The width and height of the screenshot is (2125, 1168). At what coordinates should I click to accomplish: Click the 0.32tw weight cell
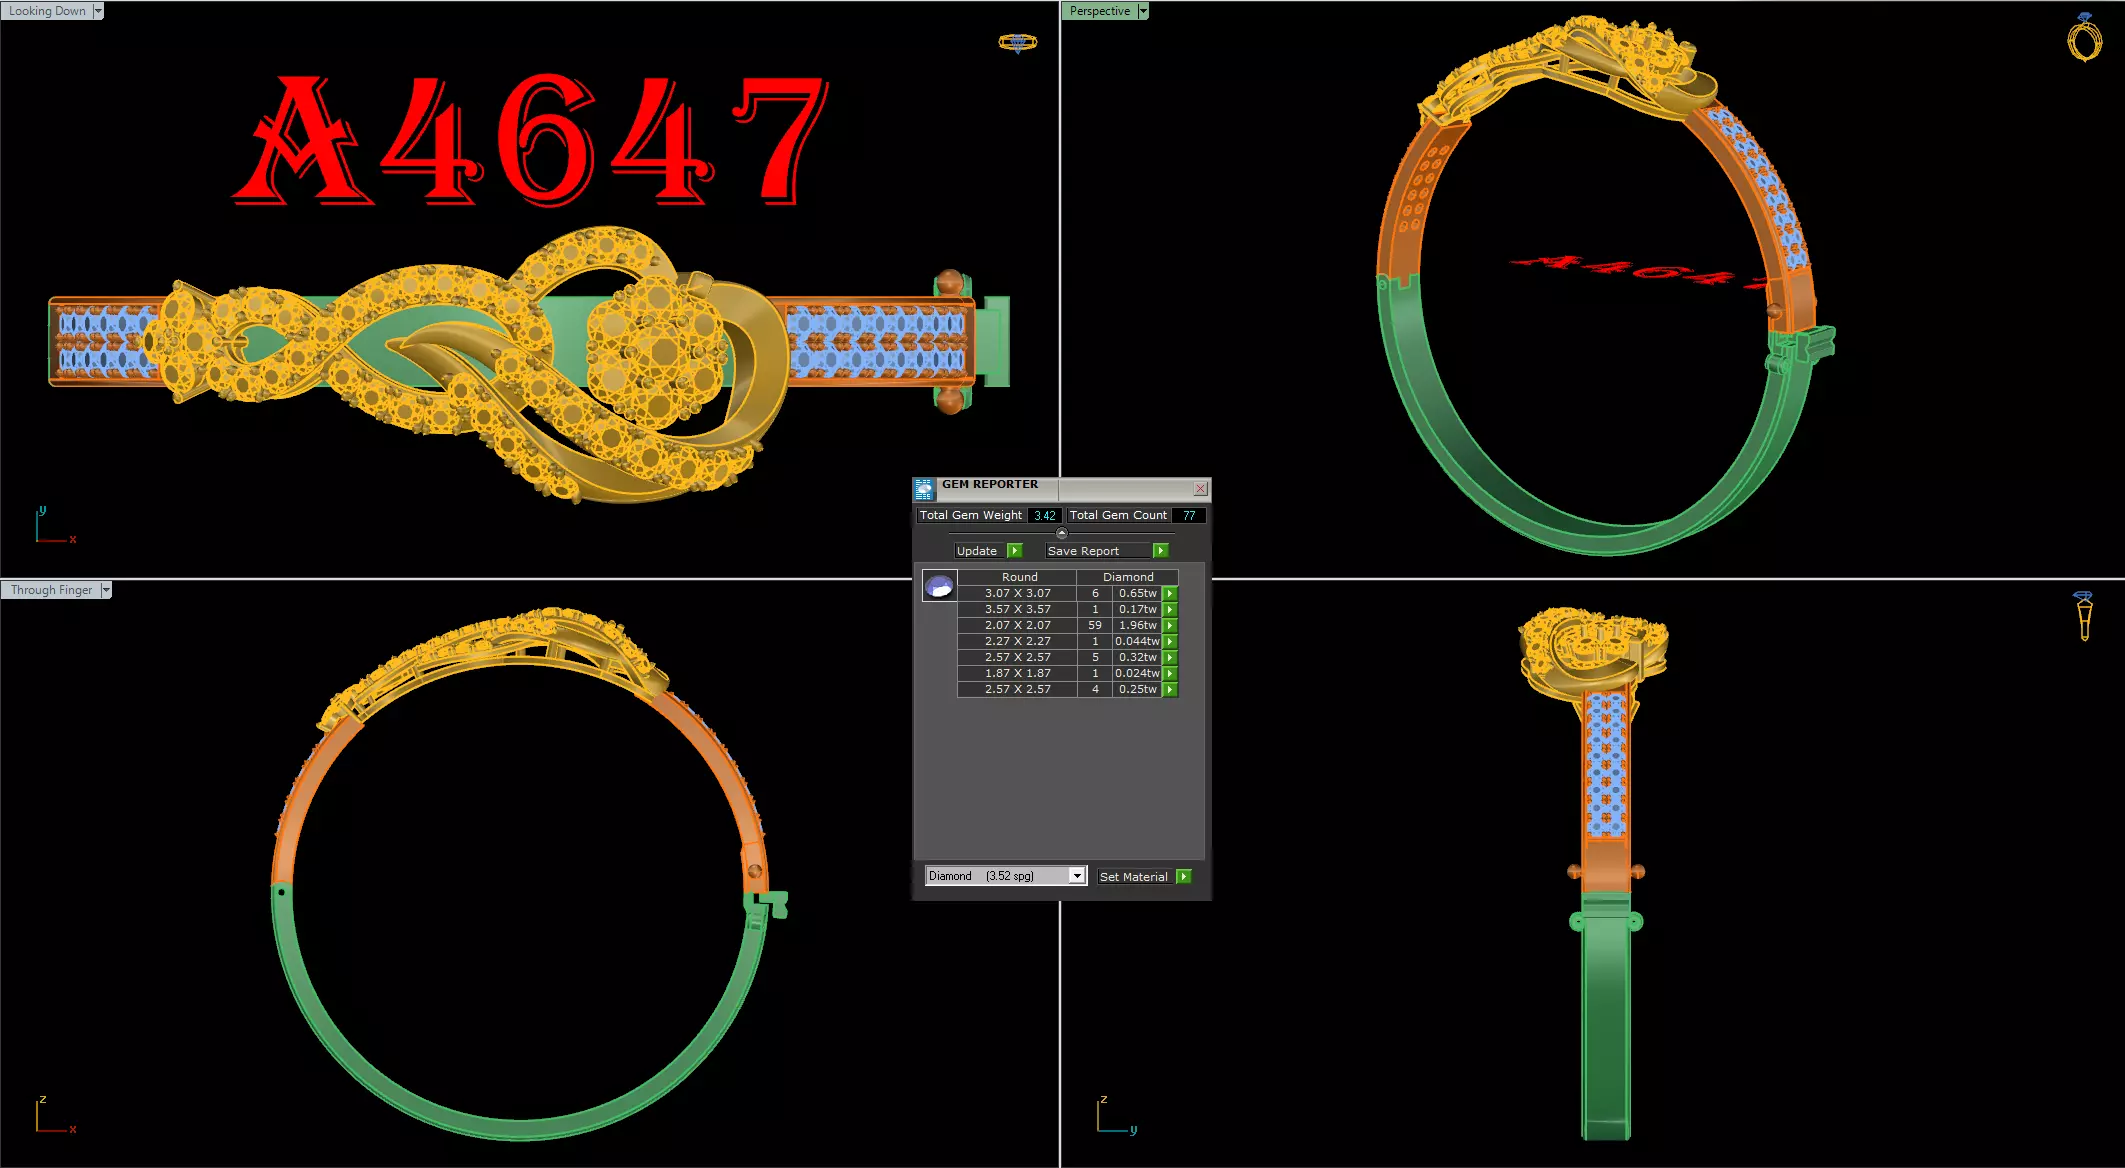click(x=1137, y=657)
